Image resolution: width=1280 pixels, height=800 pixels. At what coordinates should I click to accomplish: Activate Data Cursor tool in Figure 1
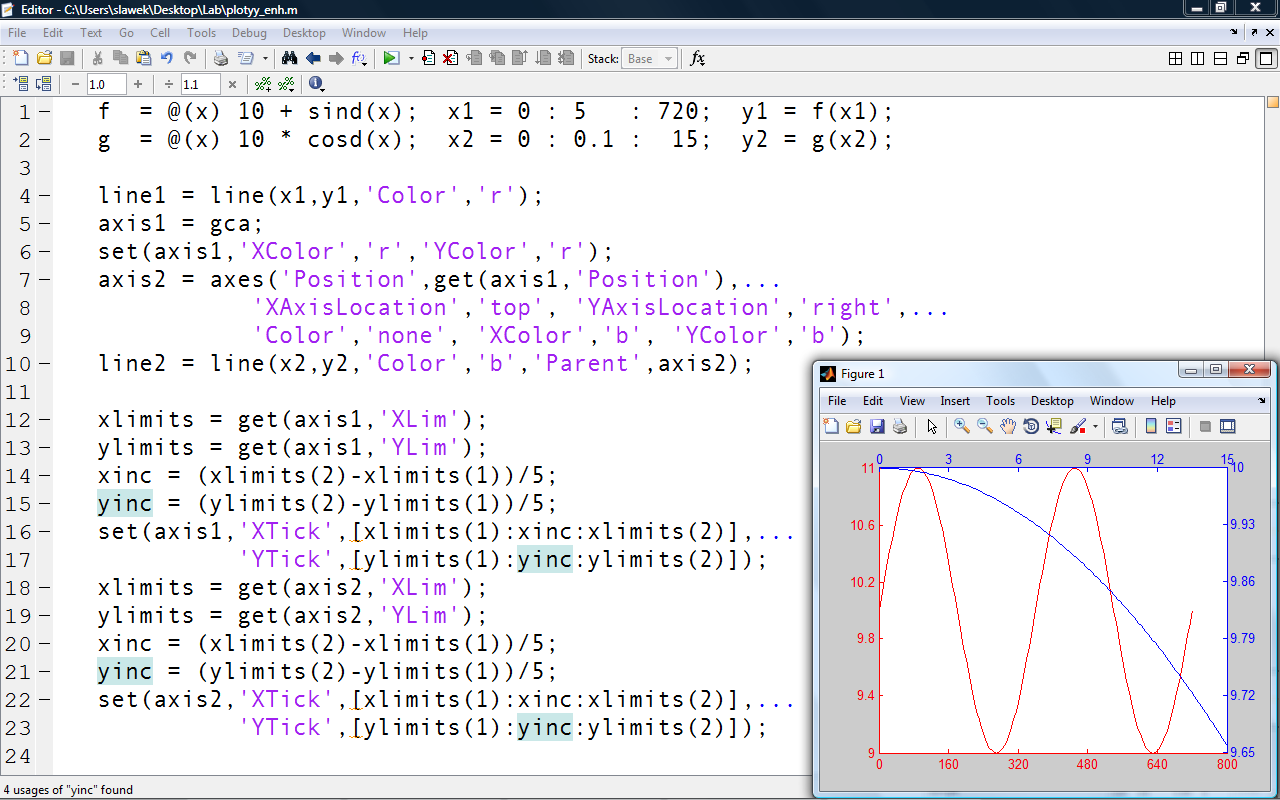1054,426
